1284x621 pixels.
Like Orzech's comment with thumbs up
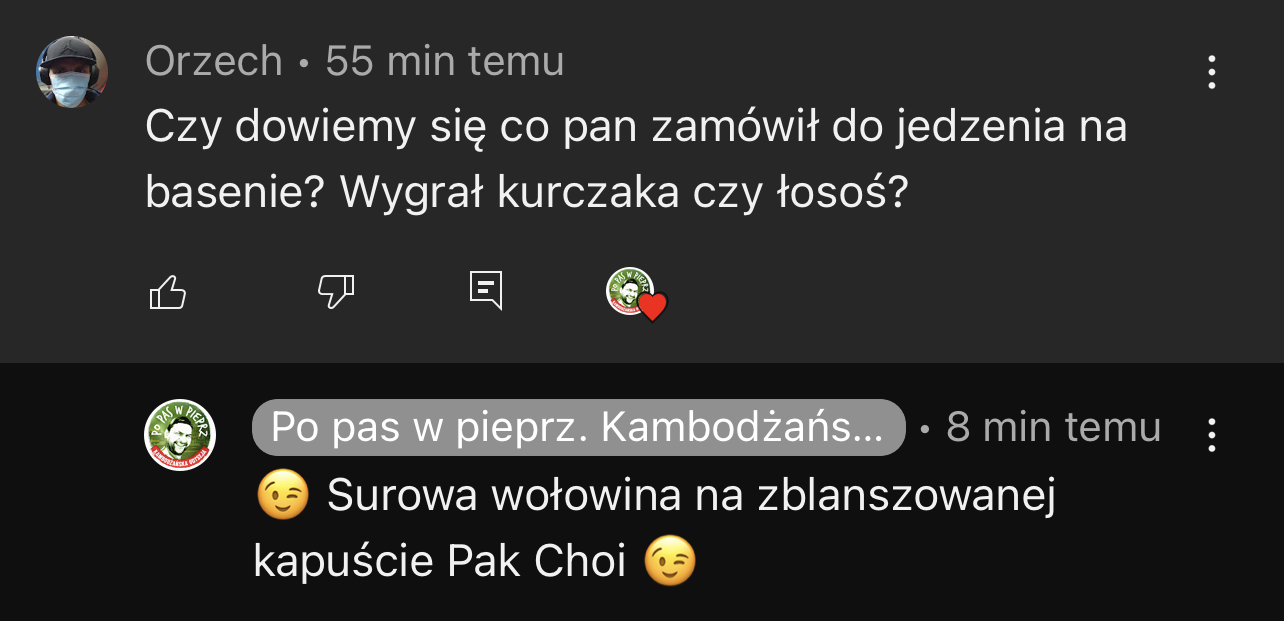[167, 292]
